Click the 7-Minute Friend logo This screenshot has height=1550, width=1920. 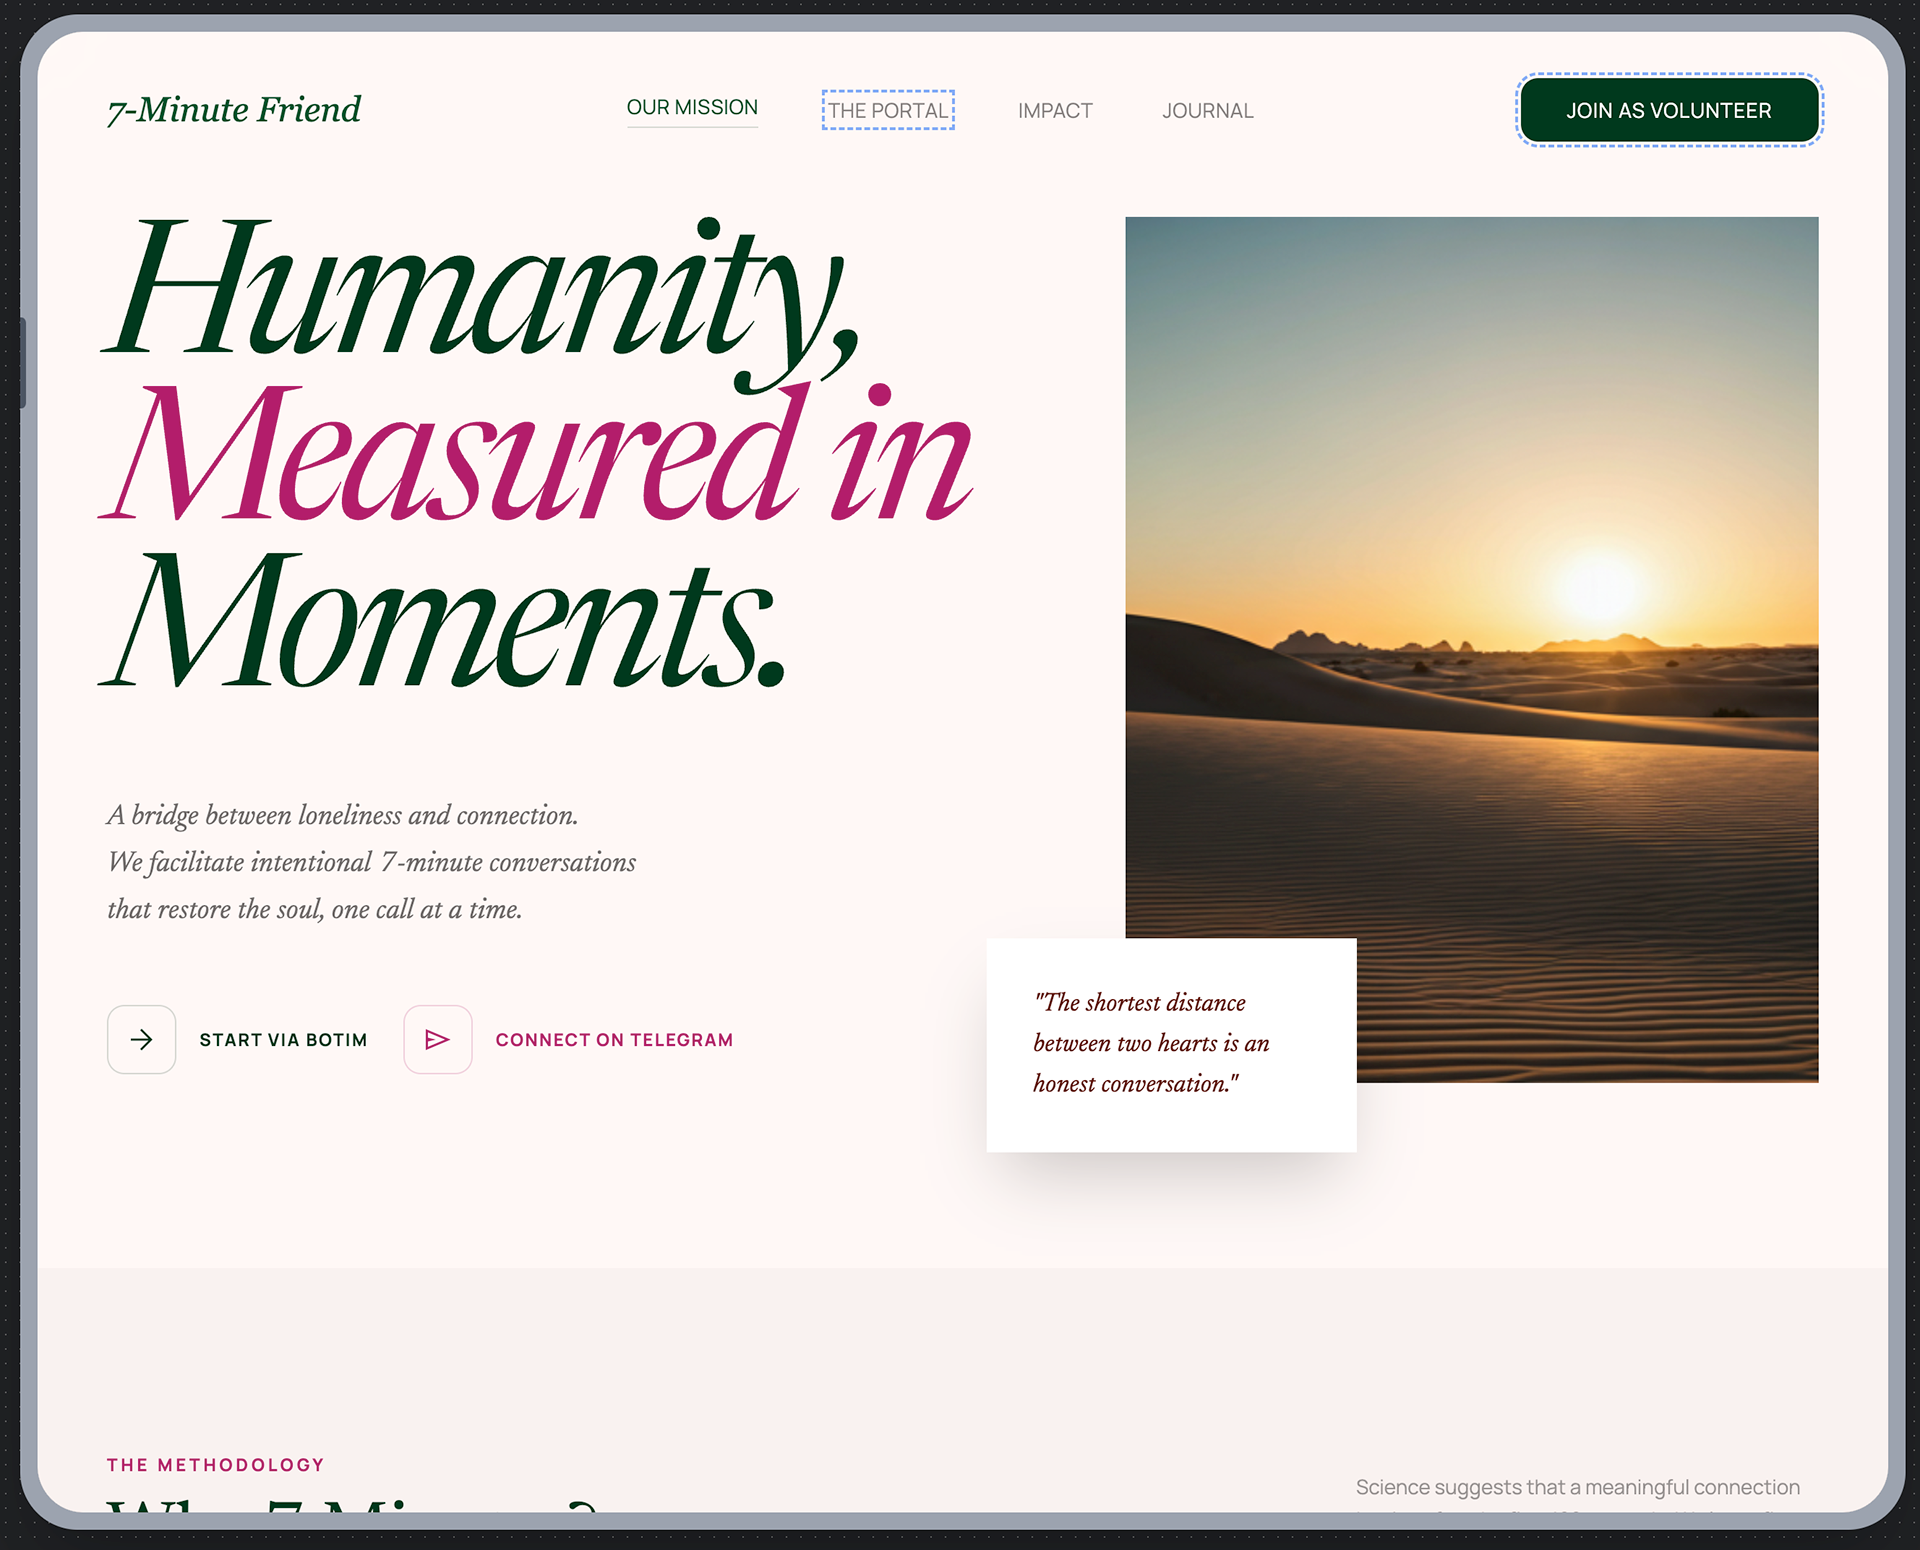click(234, 109)
